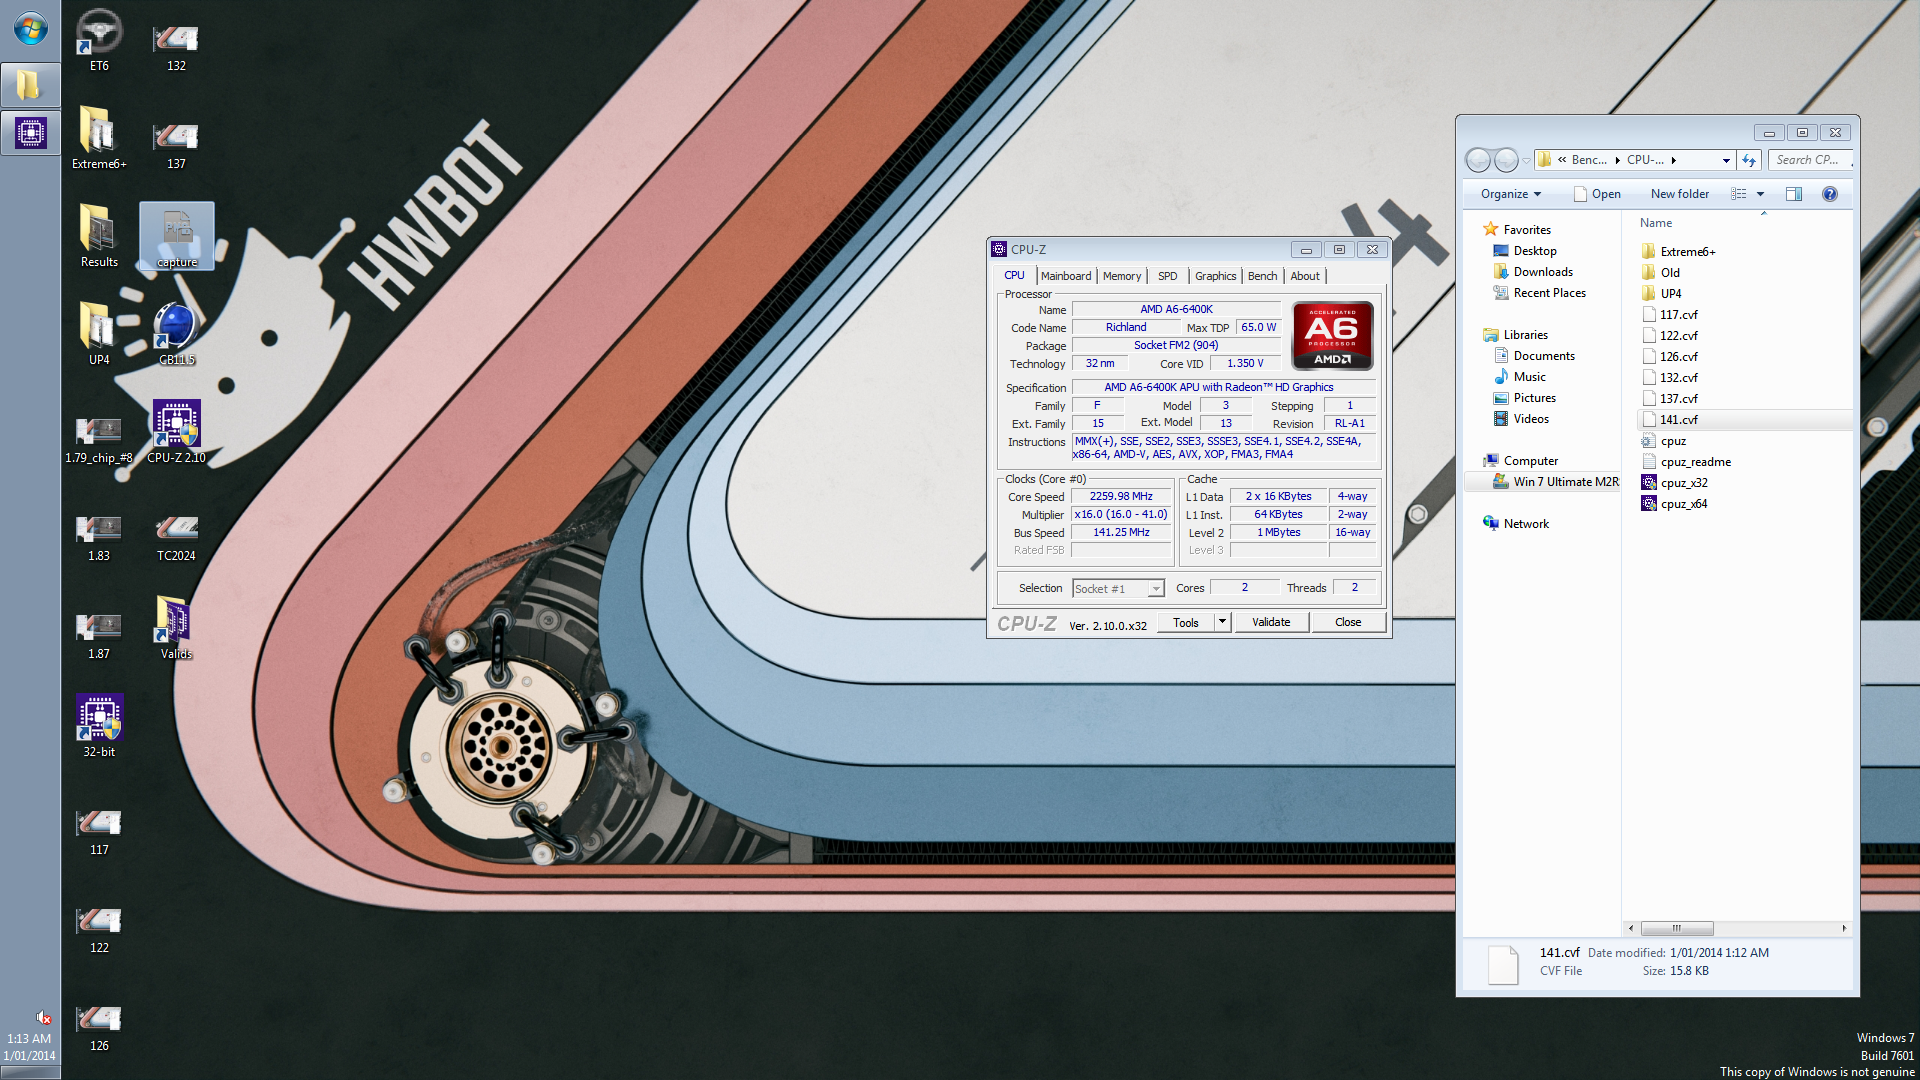
Task: Click the Validate button
Action: click(x=1271, y=622)
